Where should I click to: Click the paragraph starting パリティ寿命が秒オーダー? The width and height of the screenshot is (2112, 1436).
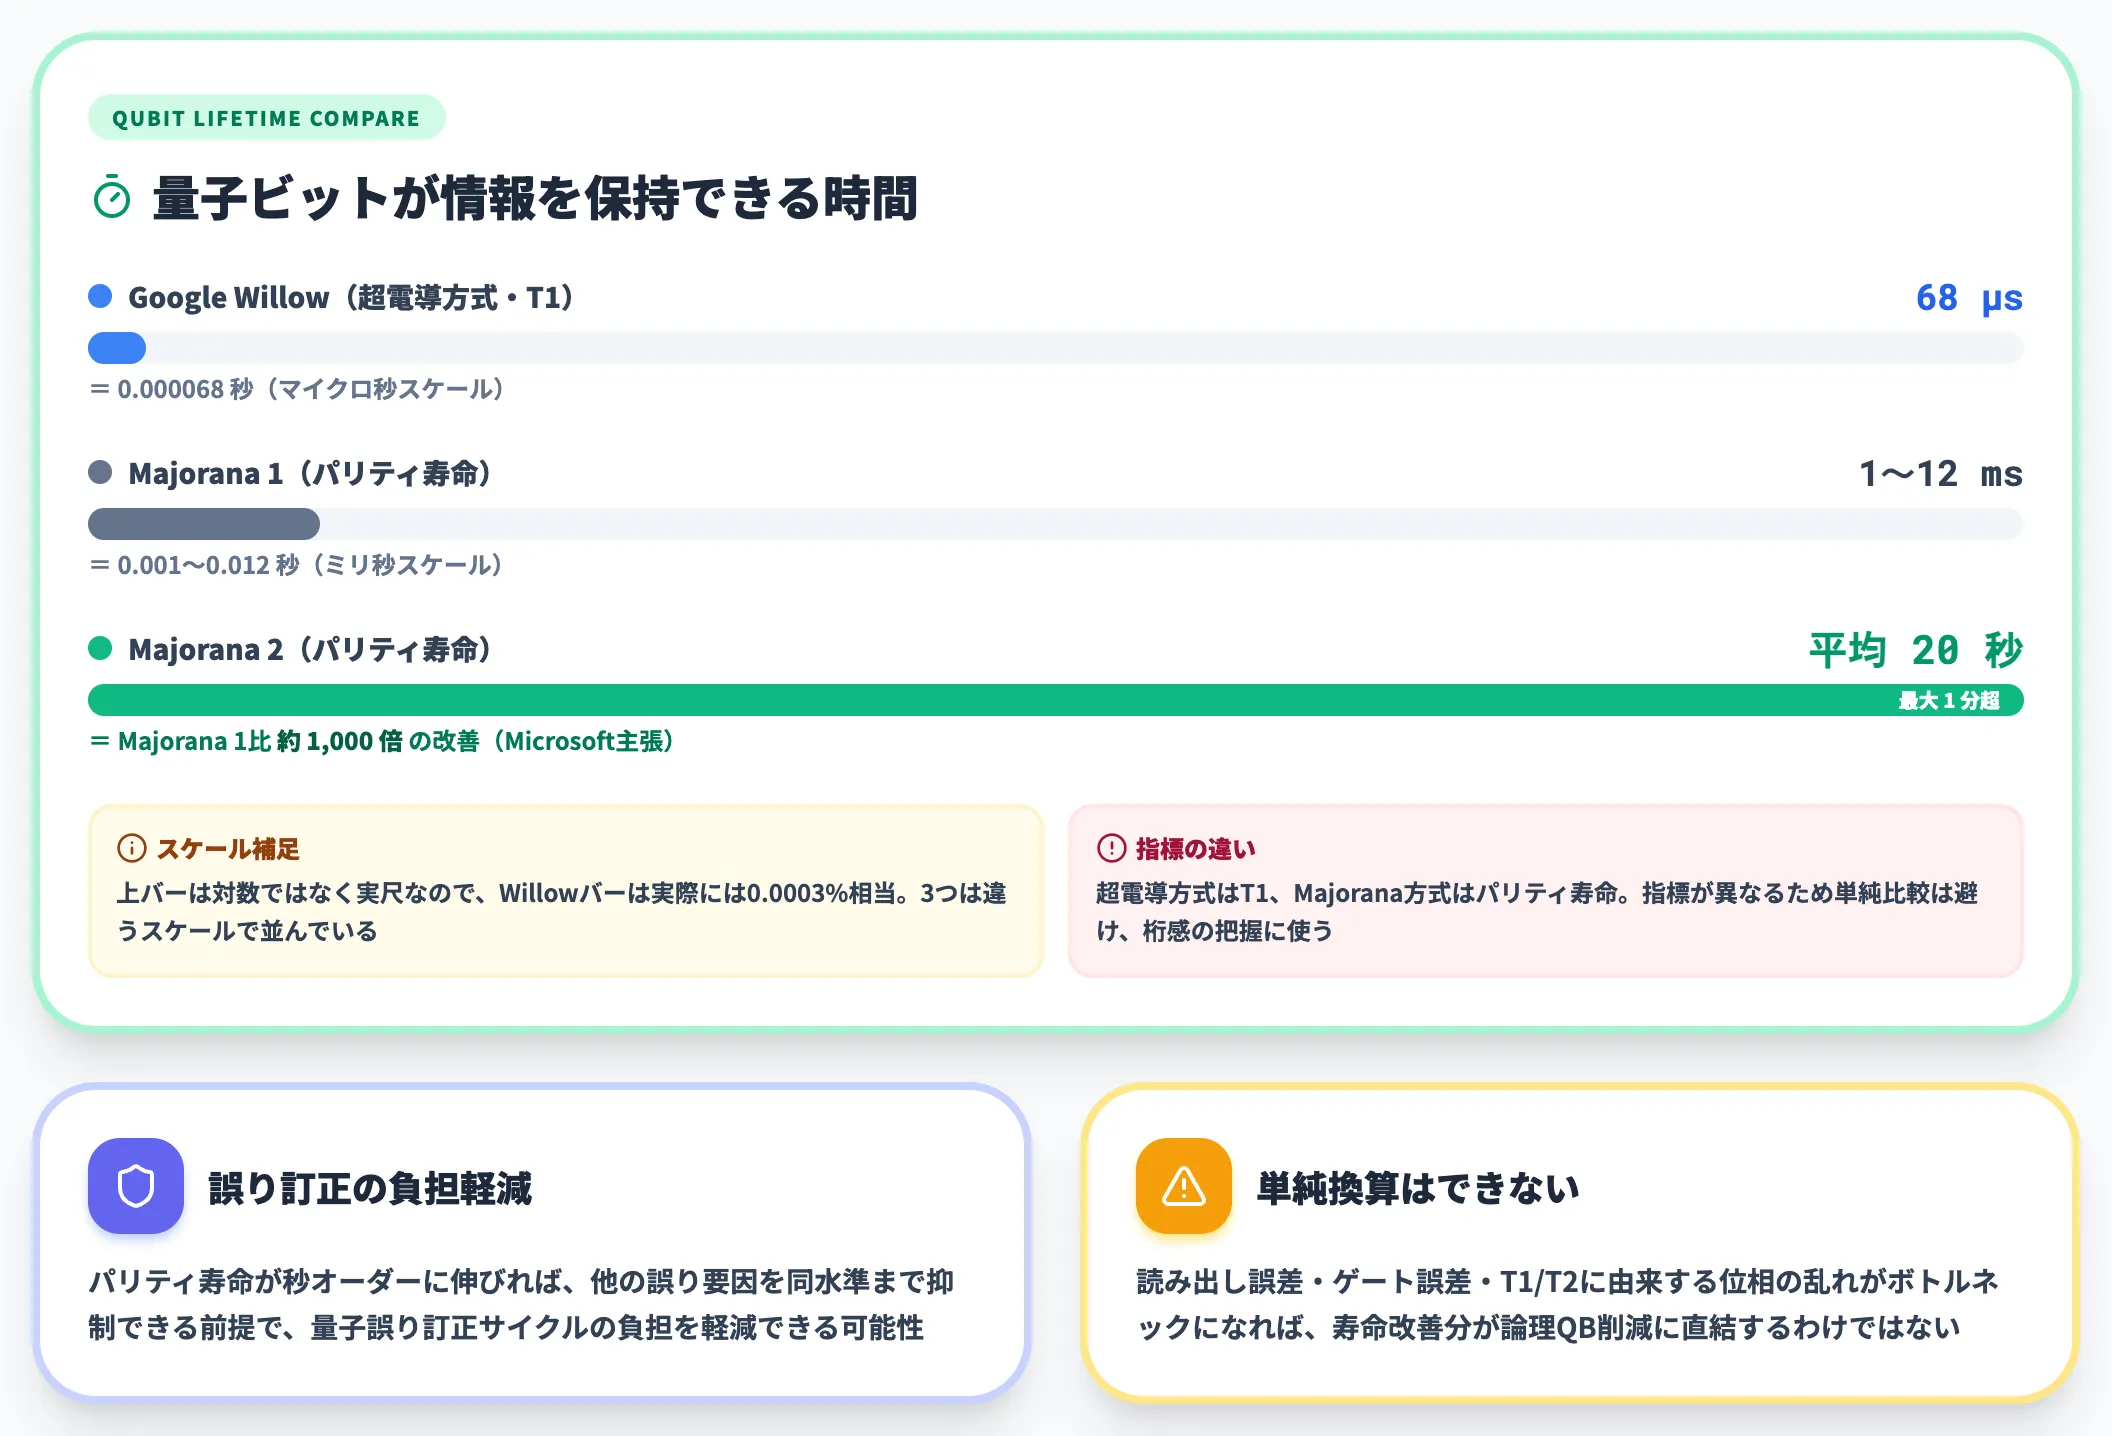[521, 1304]
